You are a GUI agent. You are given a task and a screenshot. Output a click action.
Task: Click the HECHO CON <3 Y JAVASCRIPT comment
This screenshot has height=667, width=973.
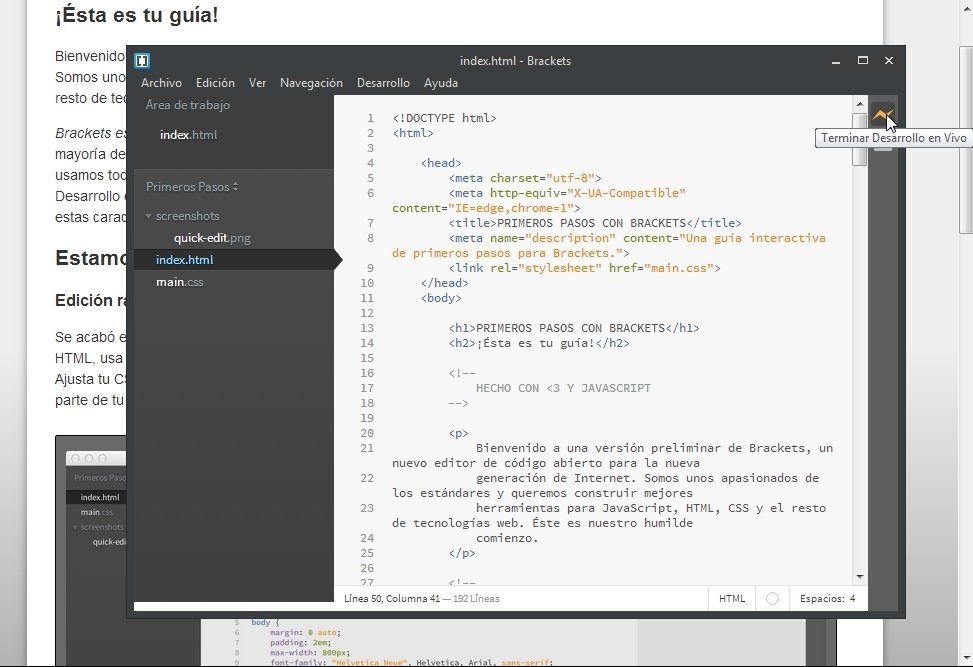pyautogui.click(x=563, y=388)
